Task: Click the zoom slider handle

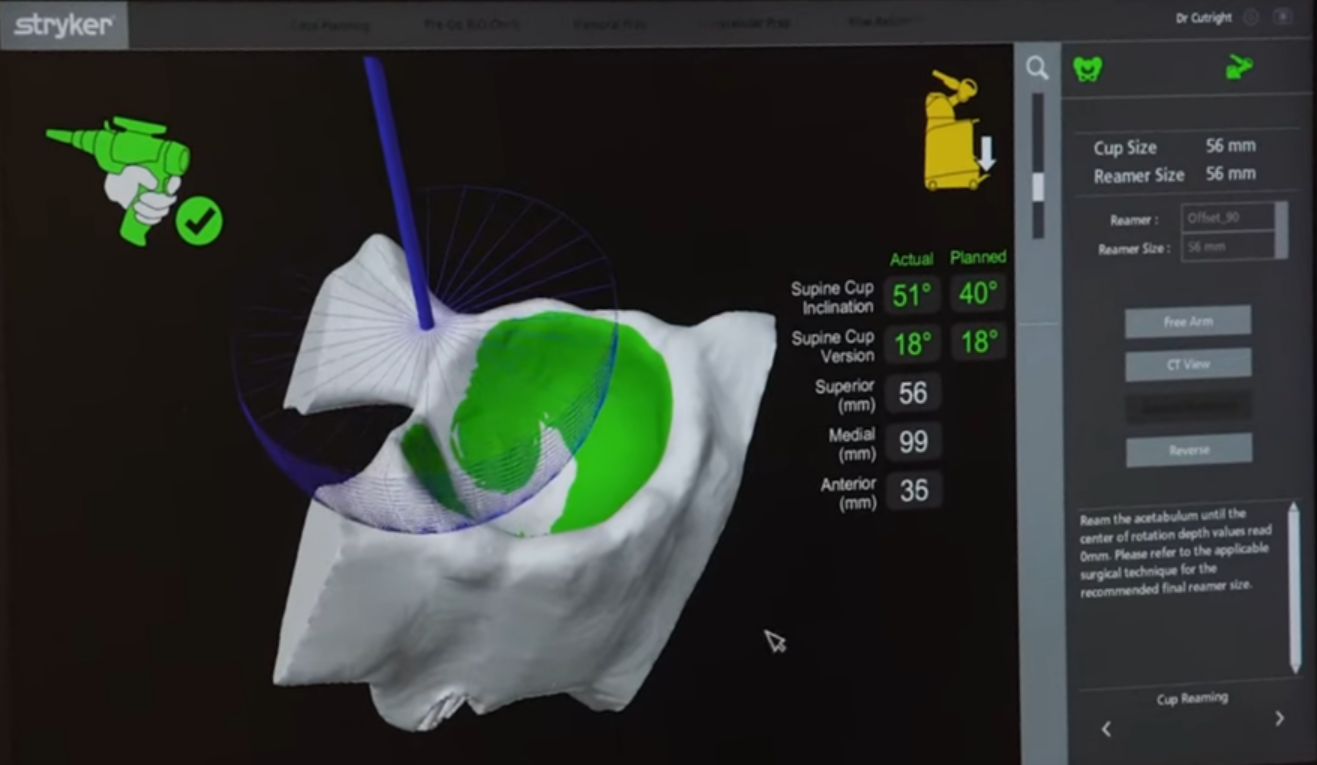Action: click(x=1038, y=187)
